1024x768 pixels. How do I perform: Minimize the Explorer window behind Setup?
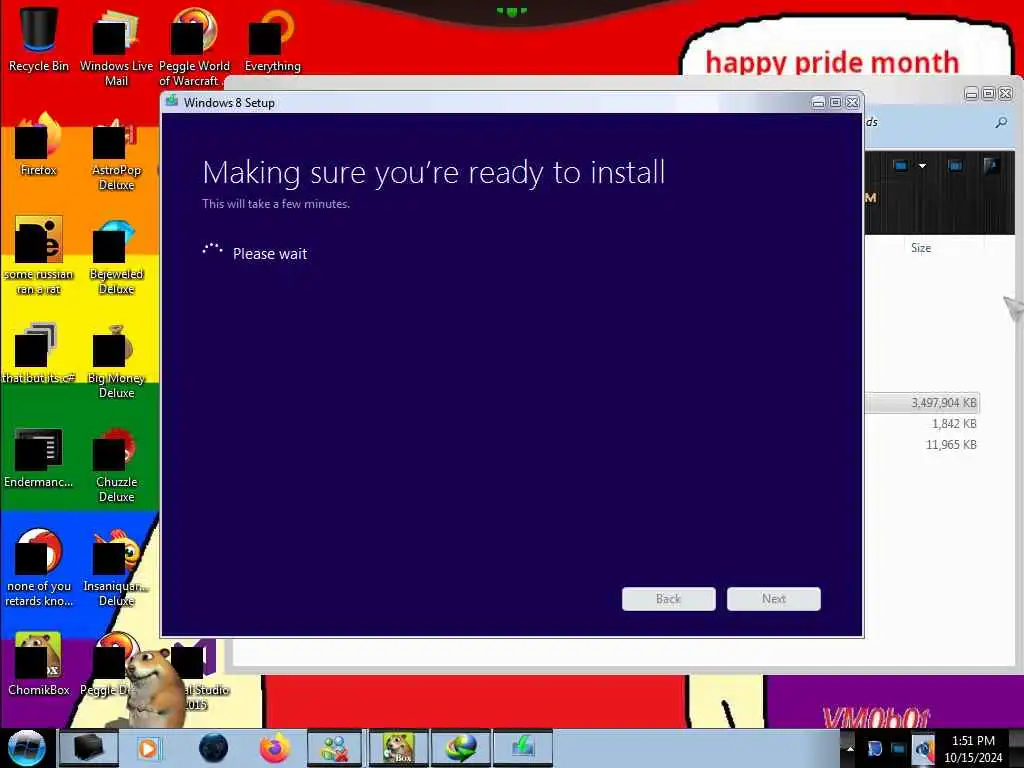972,94
